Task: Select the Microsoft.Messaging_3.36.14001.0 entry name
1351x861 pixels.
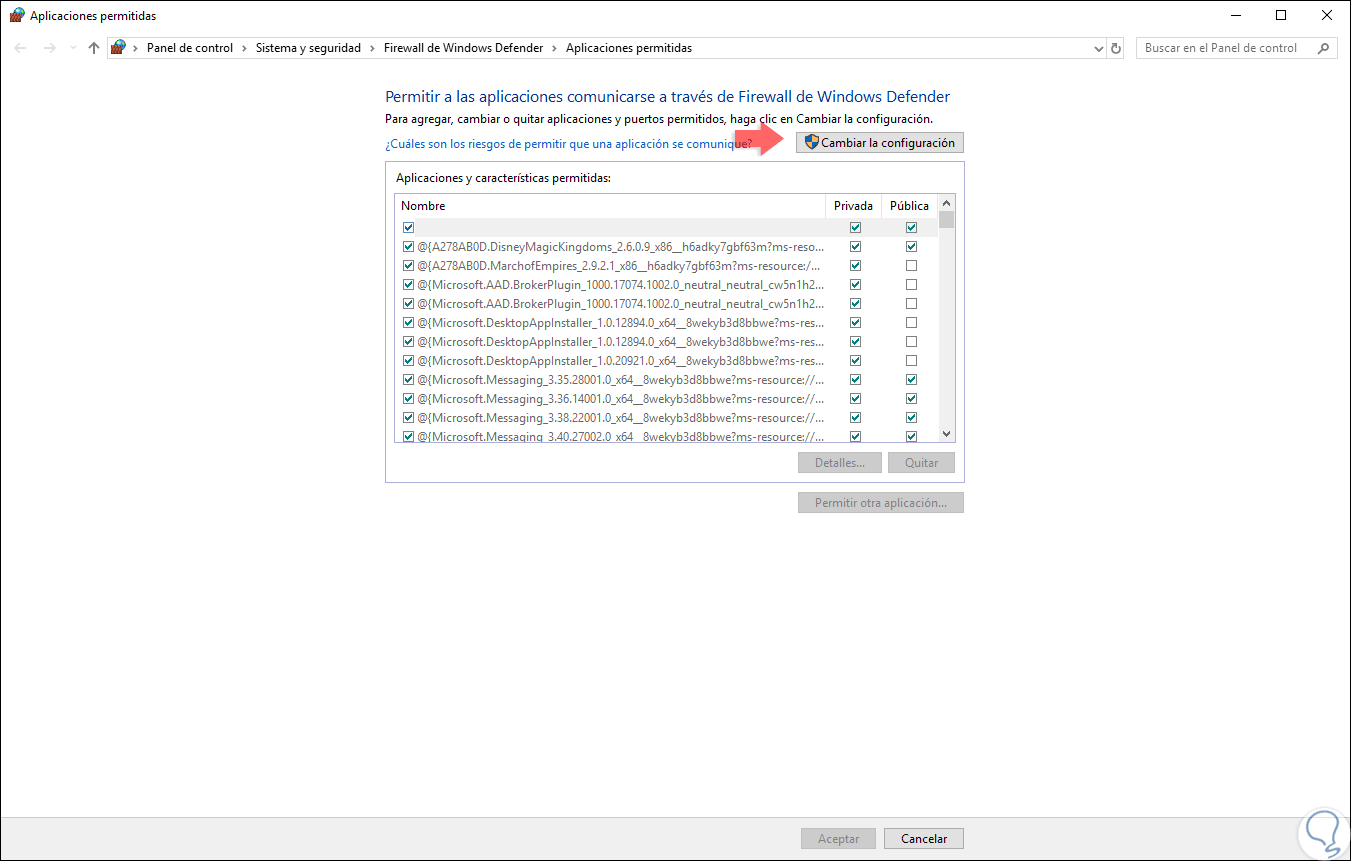Action: coord(621,399)
